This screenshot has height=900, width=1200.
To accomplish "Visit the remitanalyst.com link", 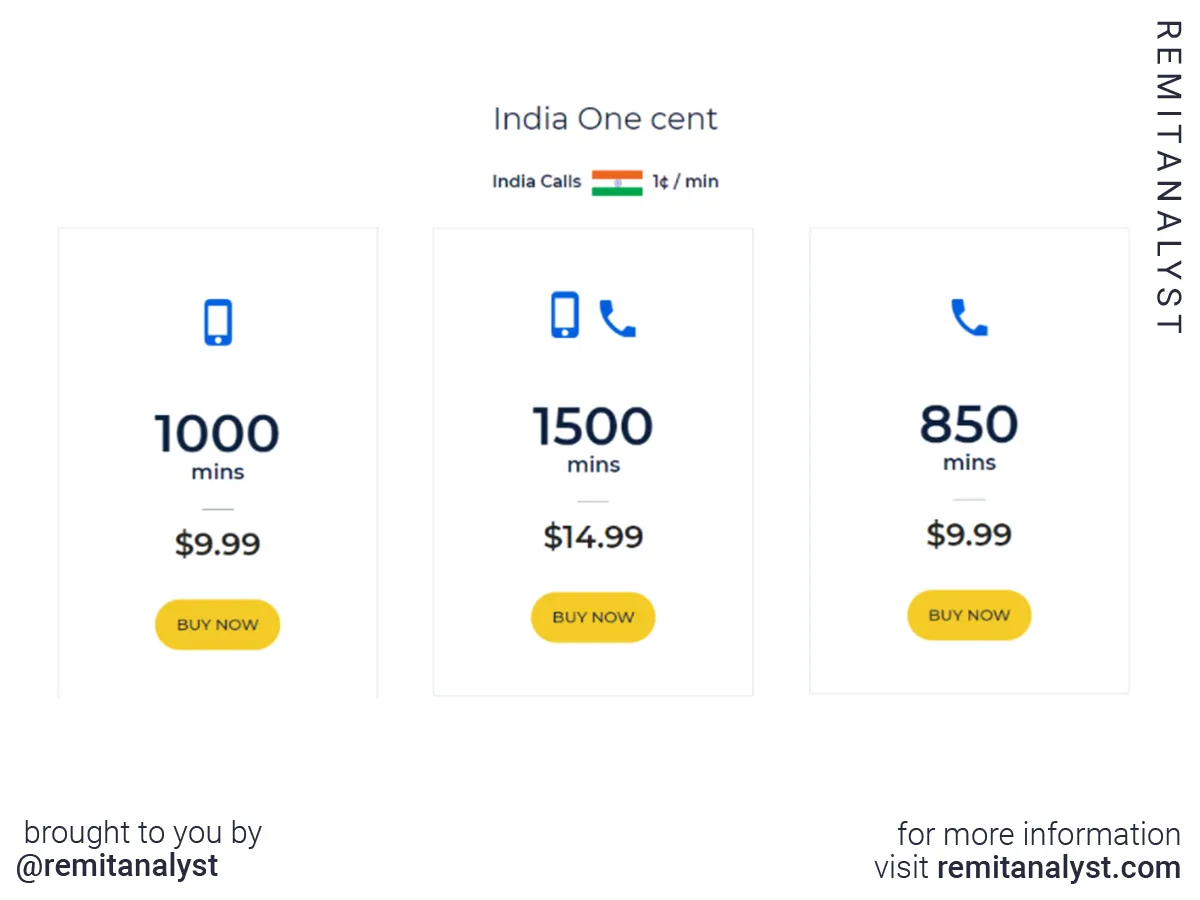I will coord(1058,867).
